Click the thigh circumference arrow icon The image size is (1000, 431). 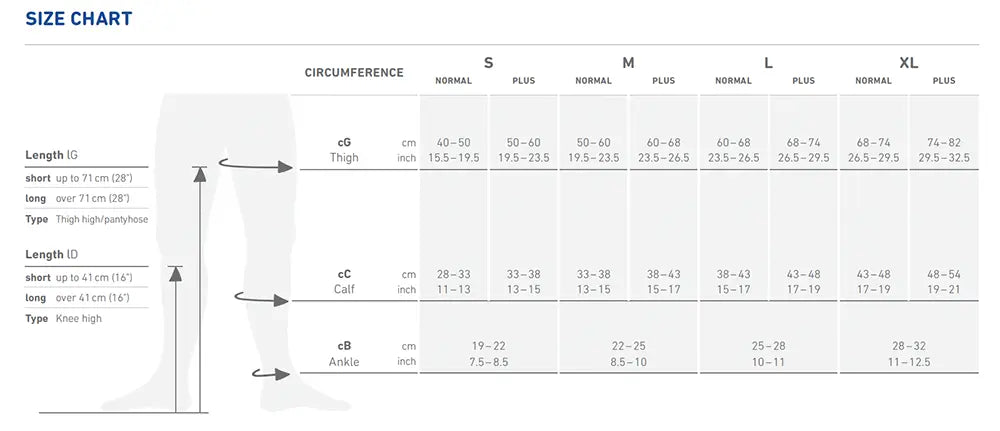point(255,165)
